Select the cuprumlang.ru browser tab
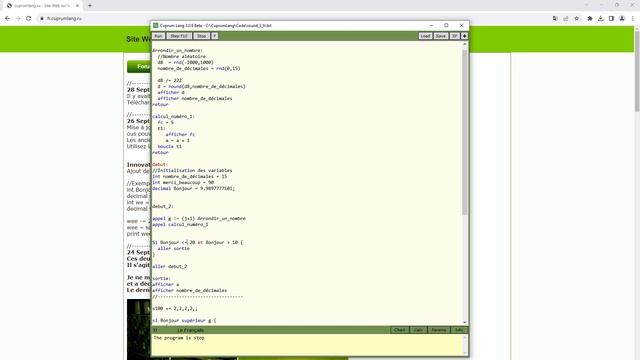Viewport: 640px width, 360px height. pyautogui.click(x=42, y=6)
